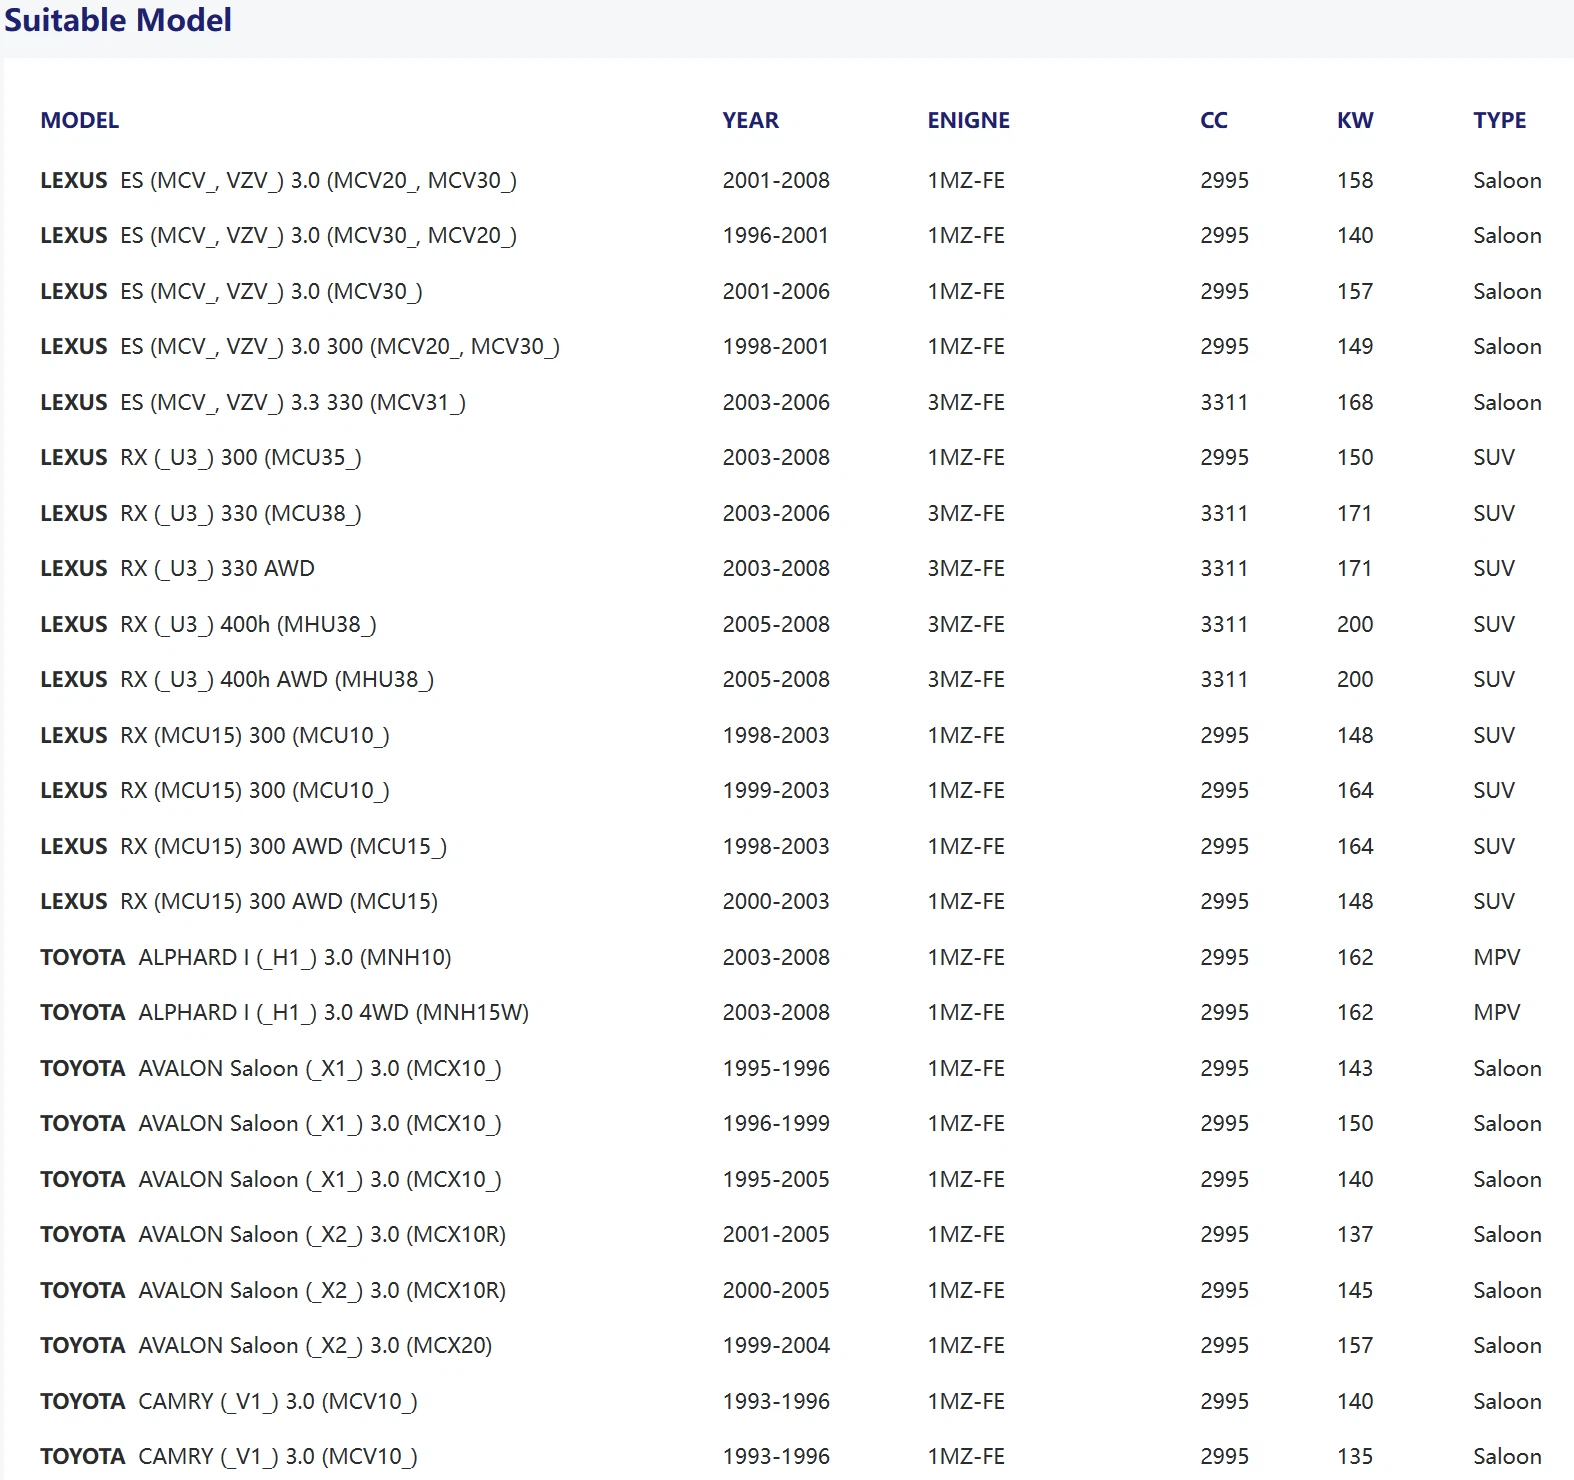Click year range 2000-2005
This screenshot has width=1574, height=1480.
(776, 1291)
